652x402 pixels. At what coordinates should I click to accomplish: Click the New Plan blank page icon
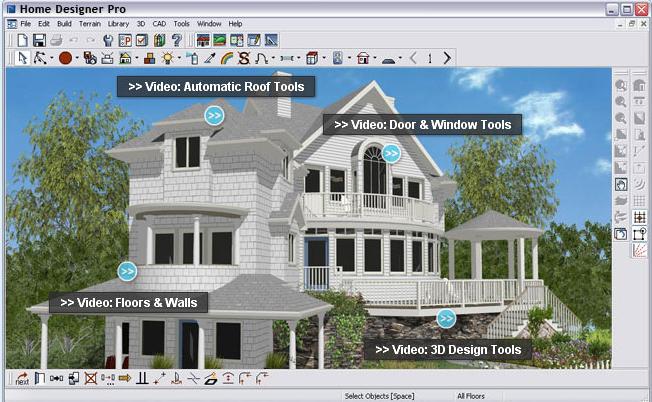tap(22, 40)
